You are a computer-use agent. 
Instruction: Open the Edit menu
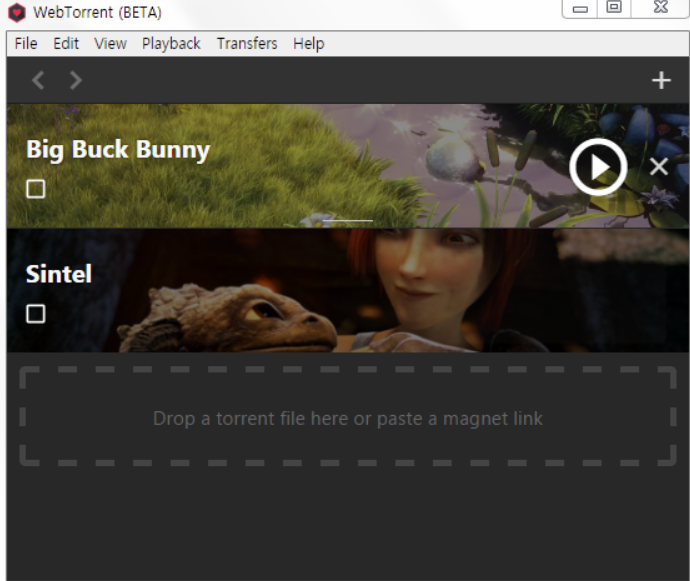point(66,44)
